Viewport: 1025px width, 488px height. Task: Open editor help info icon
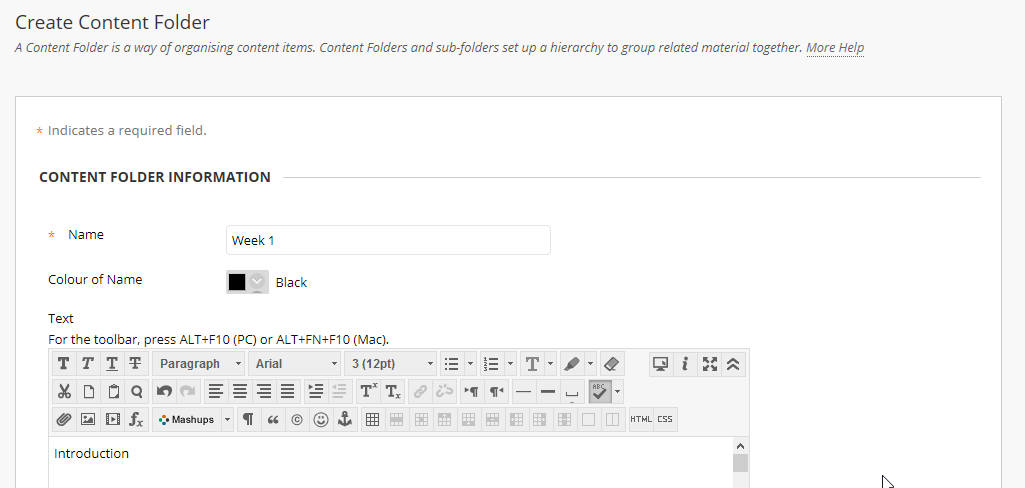click(x=685, y=364)
